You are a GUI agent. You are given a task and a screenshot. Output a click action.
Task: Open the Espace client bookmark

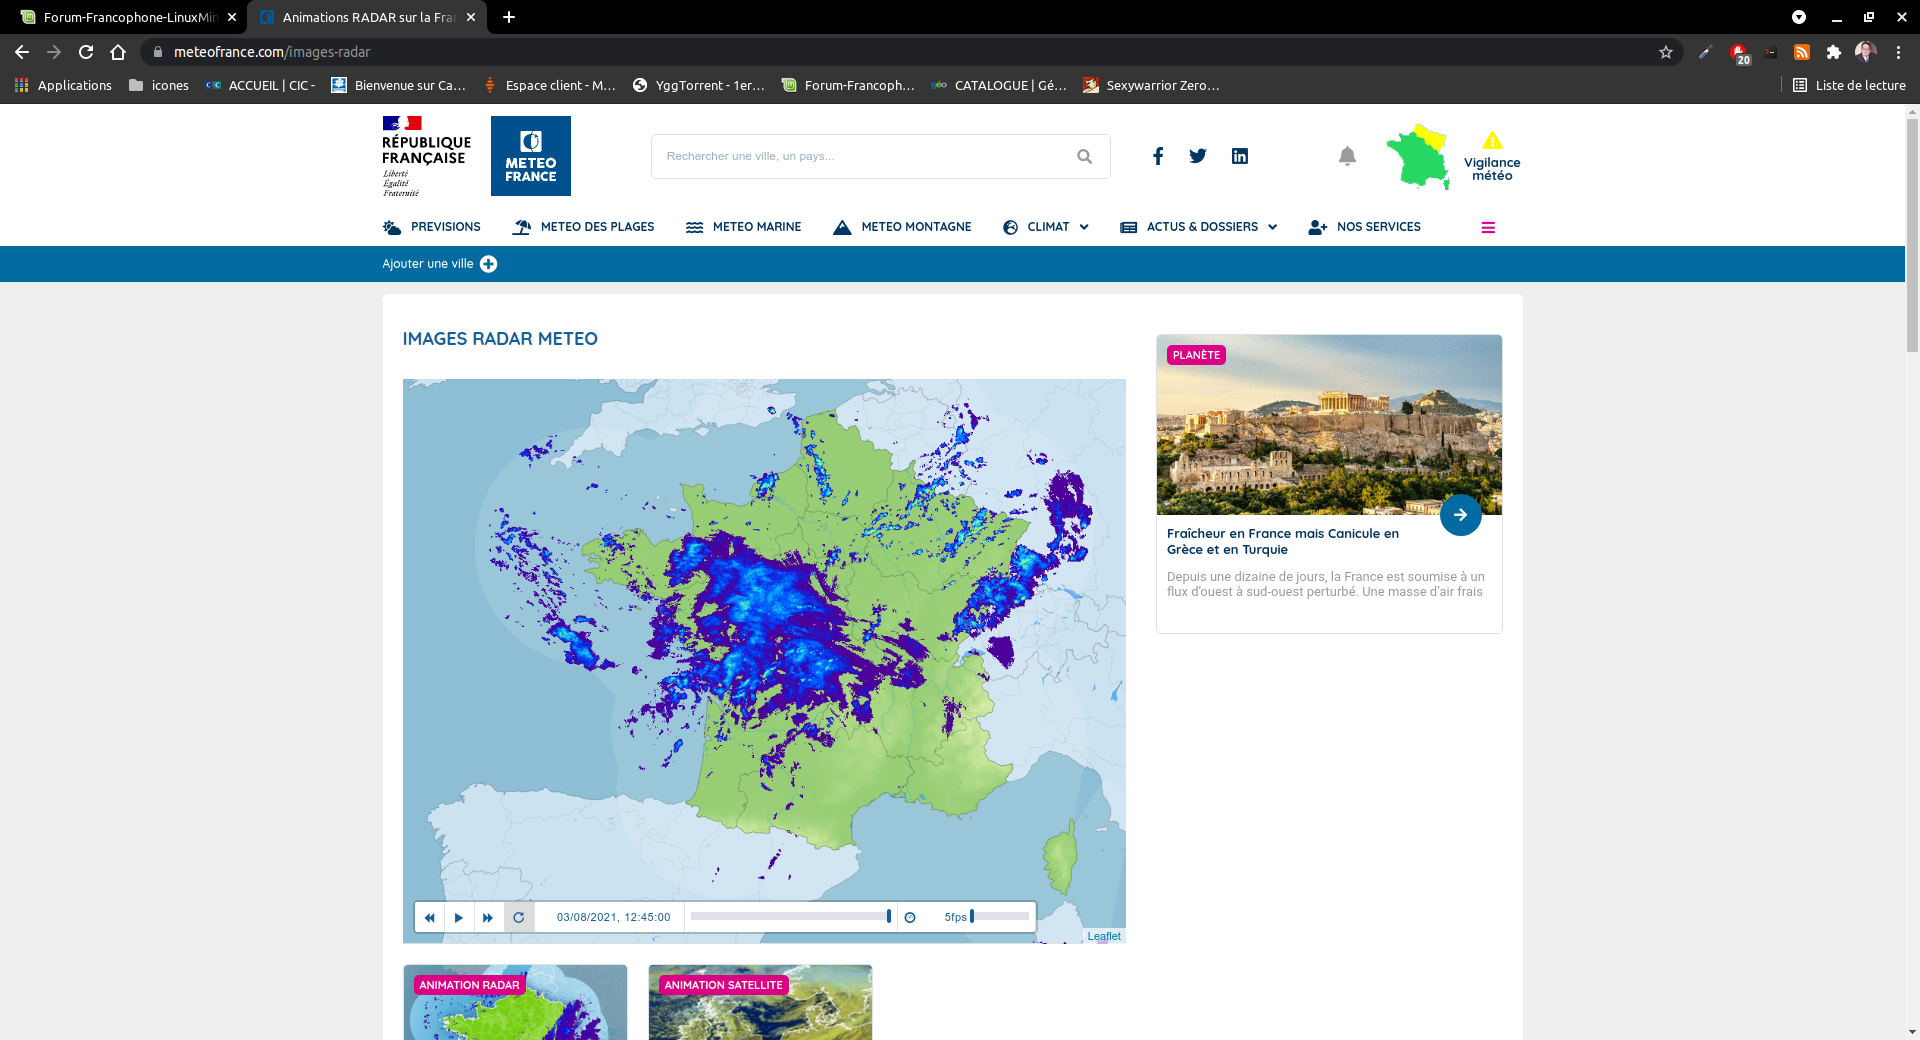[550, 85]
